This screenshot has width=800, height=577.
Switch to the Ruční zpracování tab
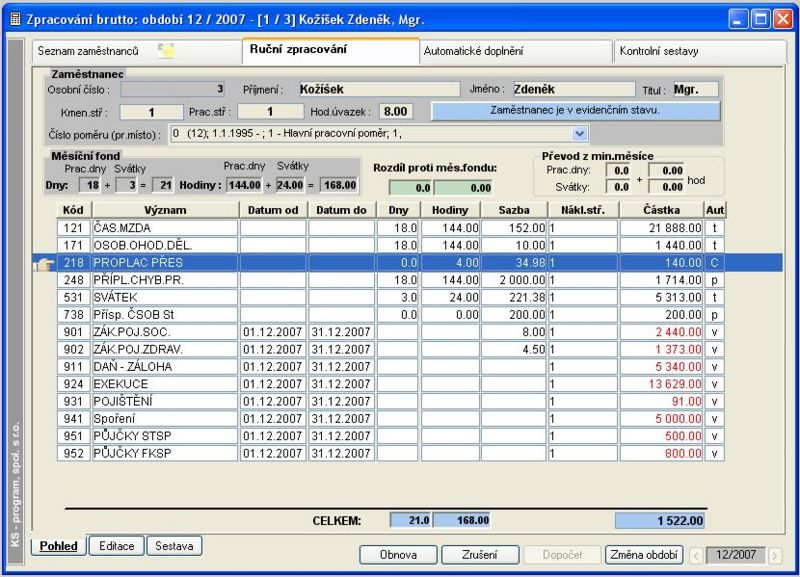tap(331, 50)
